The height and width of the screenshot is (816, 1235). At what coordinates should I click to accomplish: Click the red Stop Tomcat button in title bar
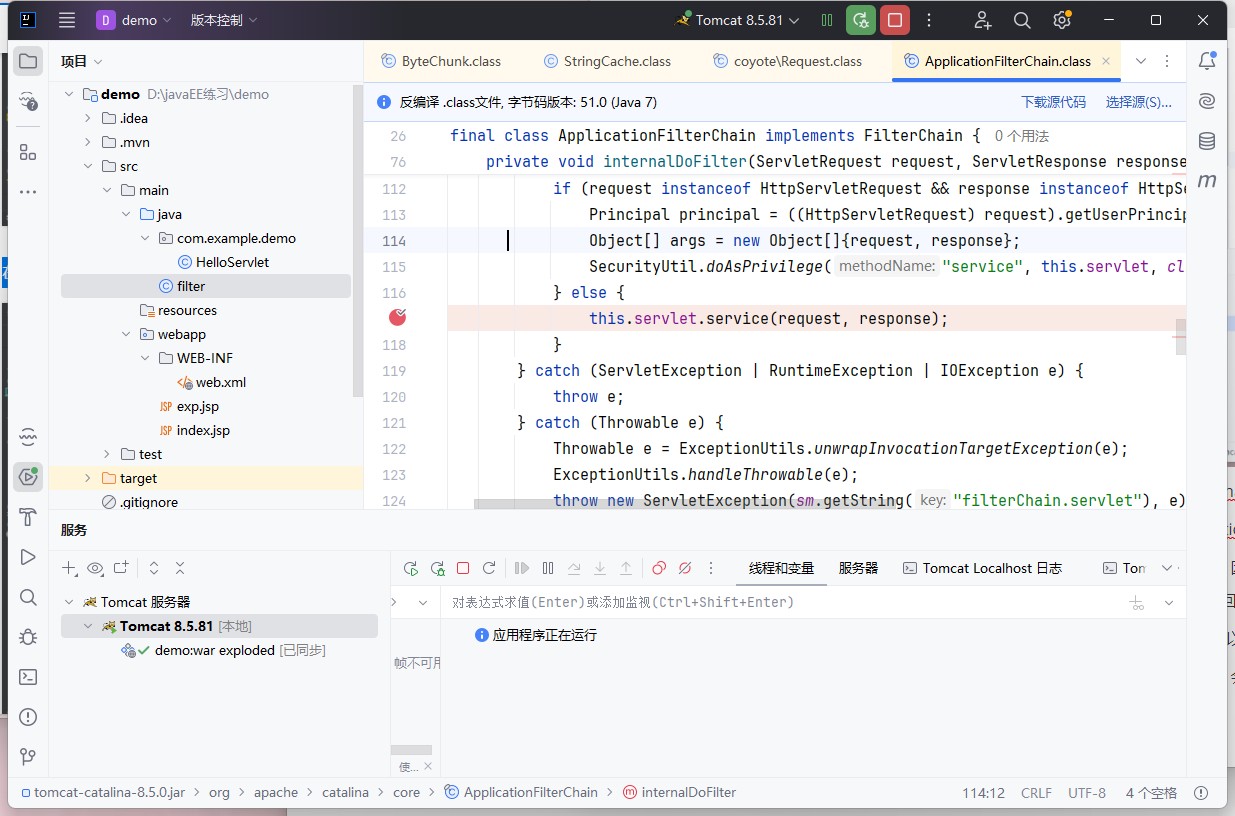click(x=894, y=20)
